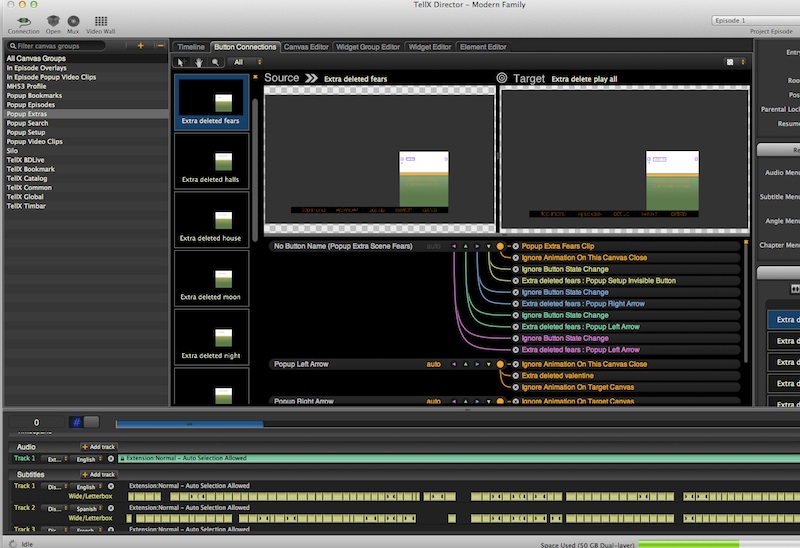Remove Audio Track 1 with X icon
The height and width of the screenshot is (548, 800).
(x=111, y=459)
